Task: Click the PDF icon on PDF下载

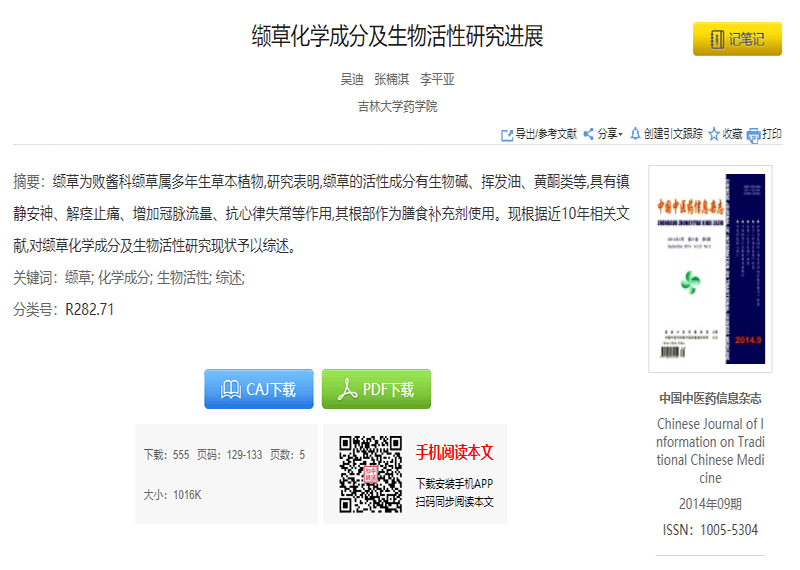Action: pyautogui.click(x=347, y=389)
